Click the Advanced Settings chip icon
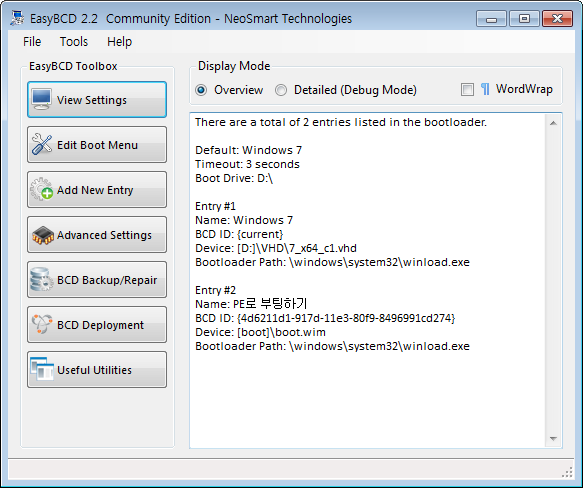 point(42,235)
